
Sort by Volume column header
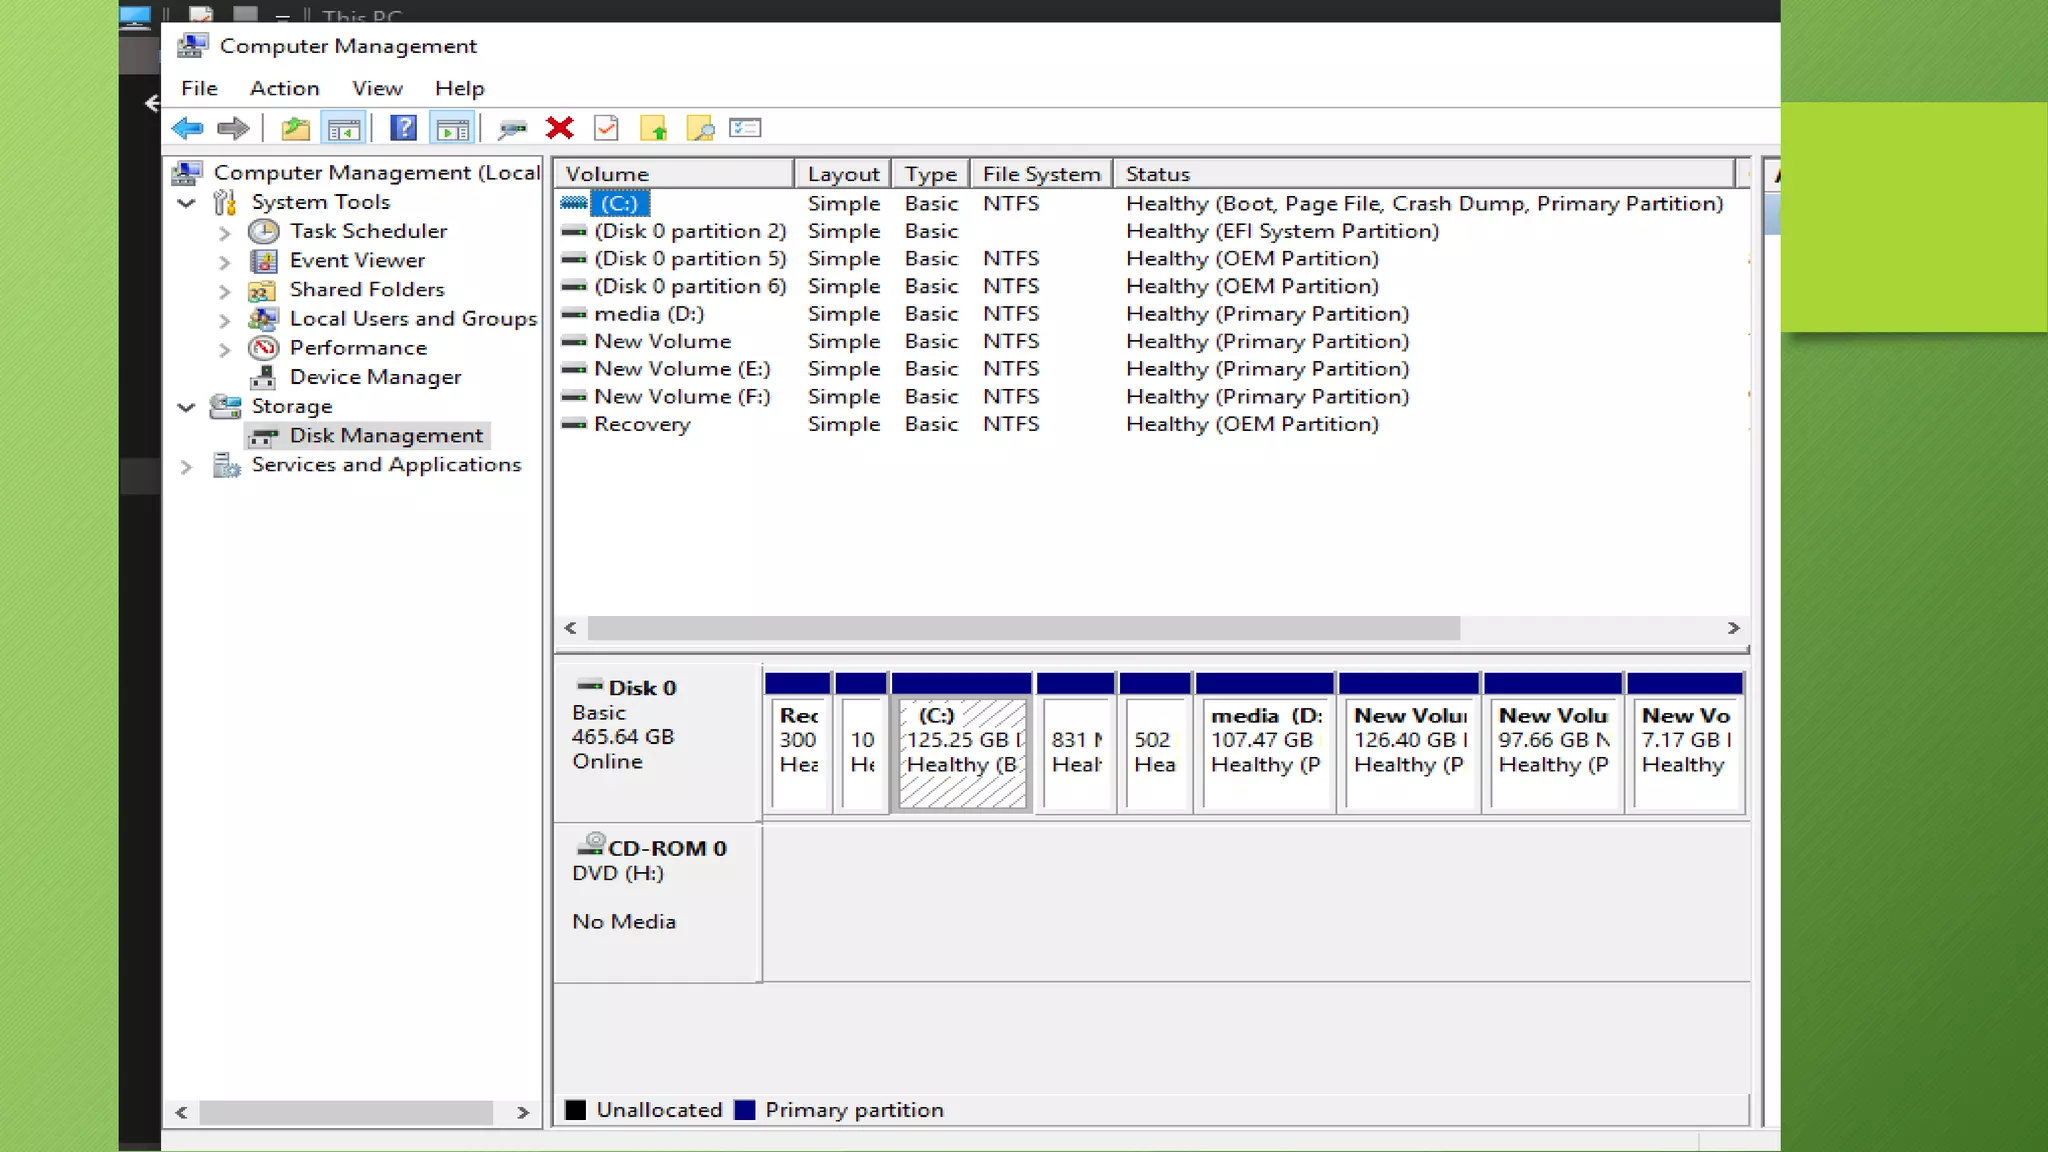click(674, 174)
